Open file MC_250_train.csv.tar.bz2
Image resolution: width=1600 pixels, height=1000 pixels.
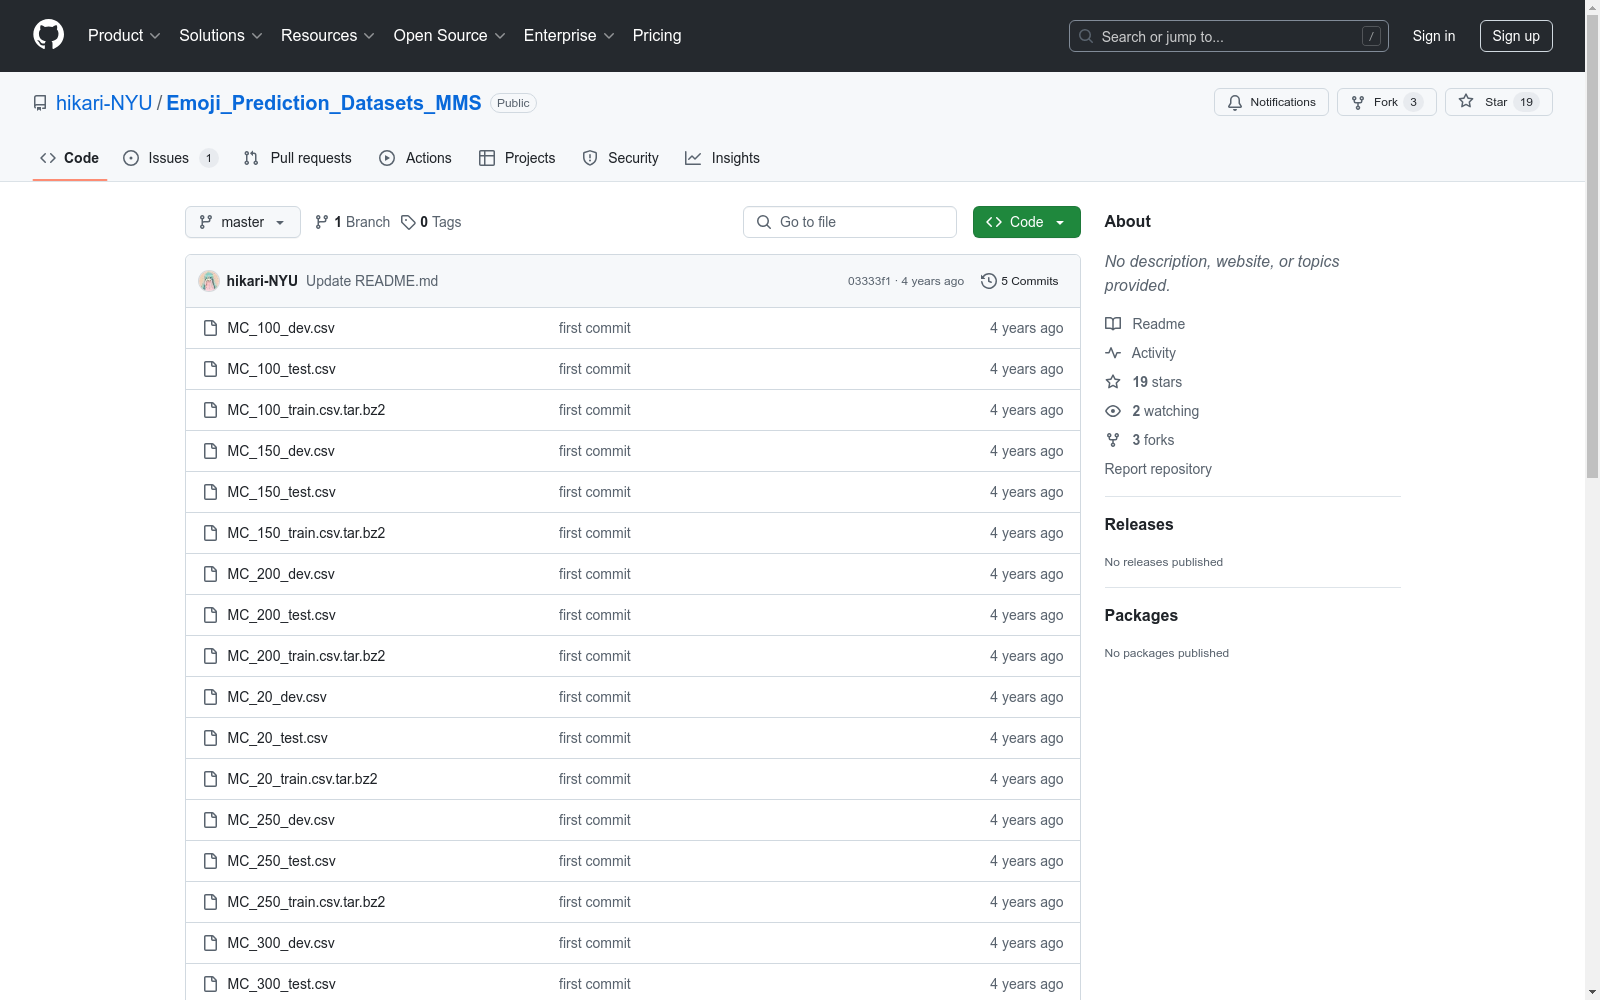click(x=306, y=902)
